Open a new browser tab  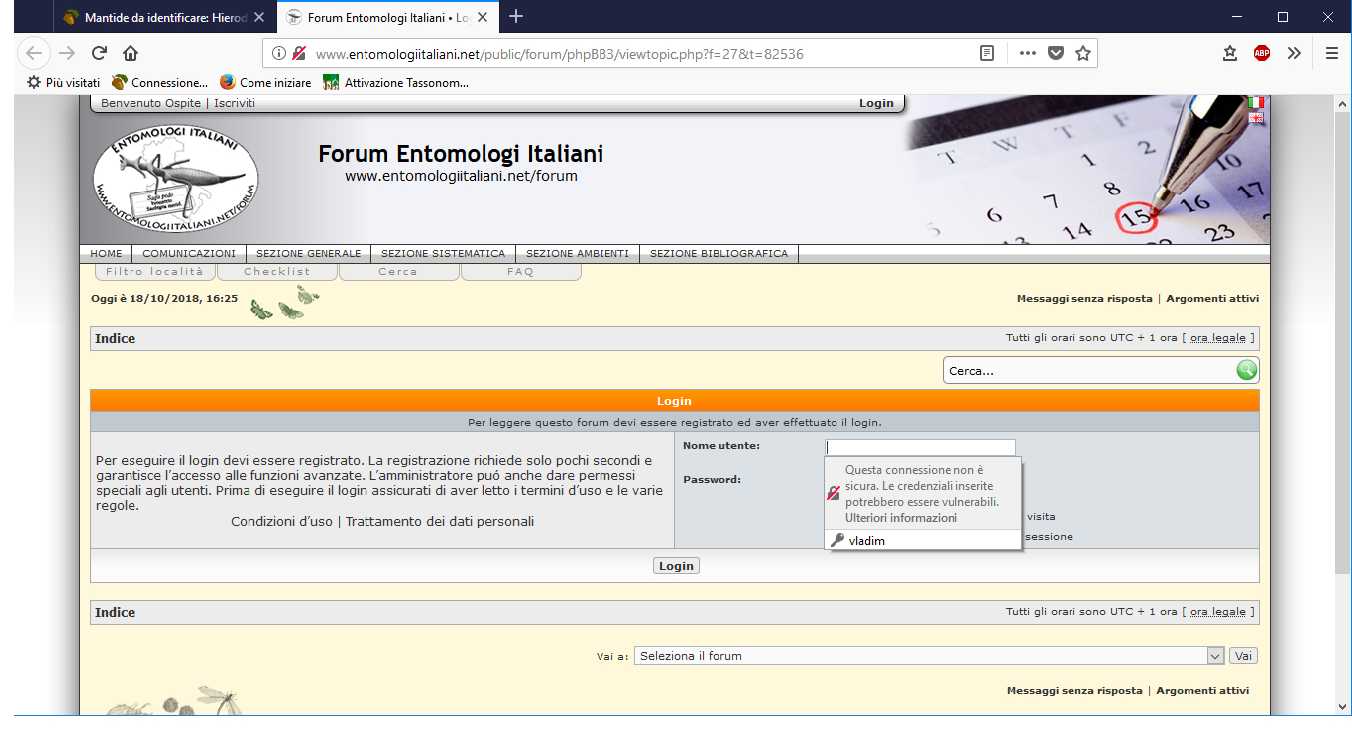point(516,16)
